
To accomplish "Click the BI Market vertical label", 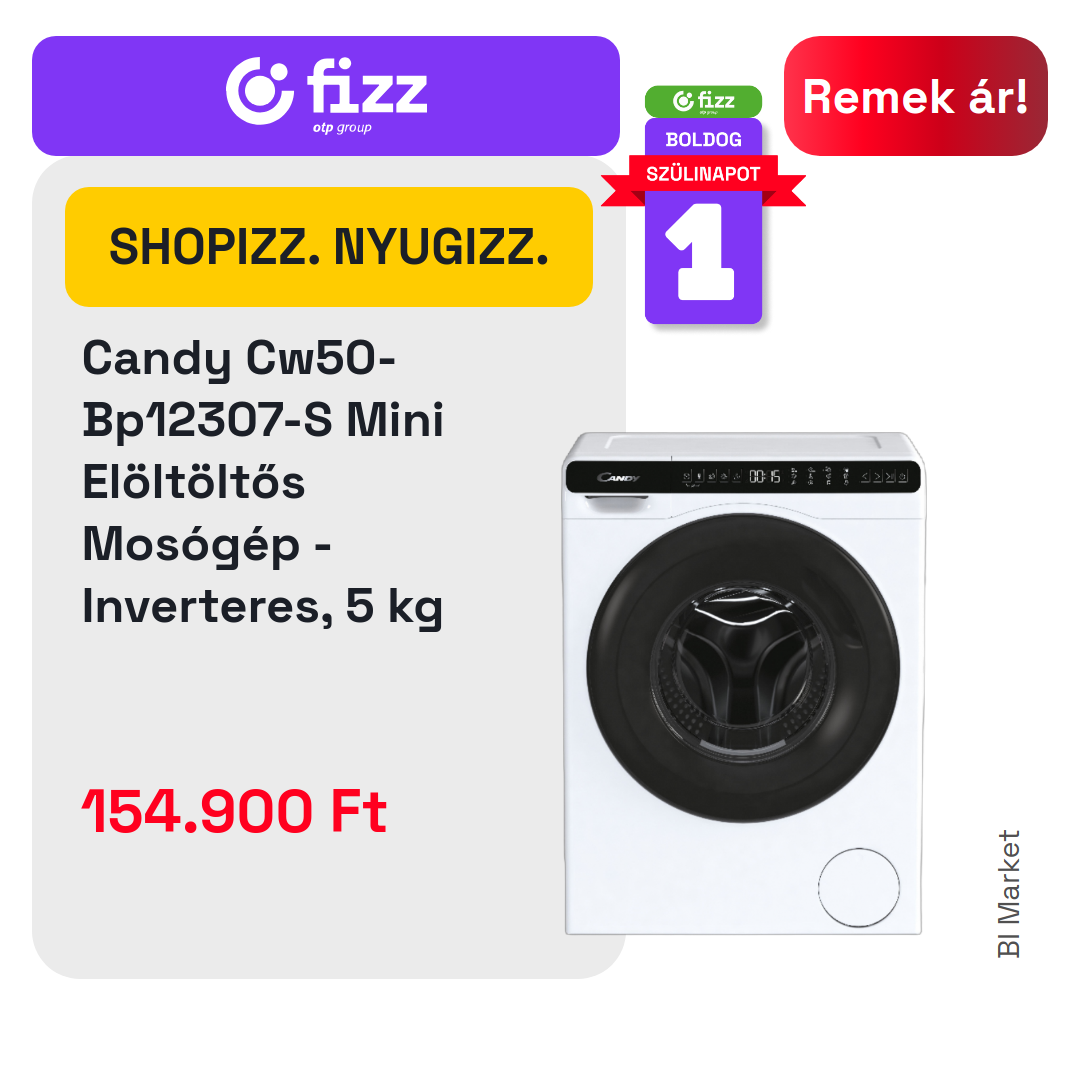I will click(1008, 893).
